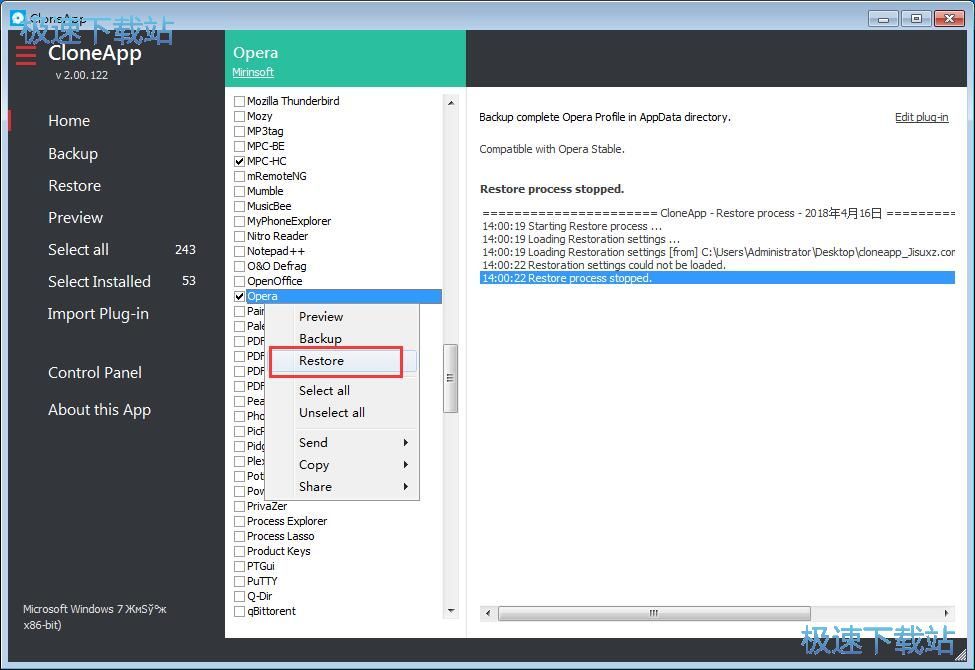Expand the Copy submenu arrow
Image resolution: width=975 pixels, height=670 pixels.
point(405,465)
